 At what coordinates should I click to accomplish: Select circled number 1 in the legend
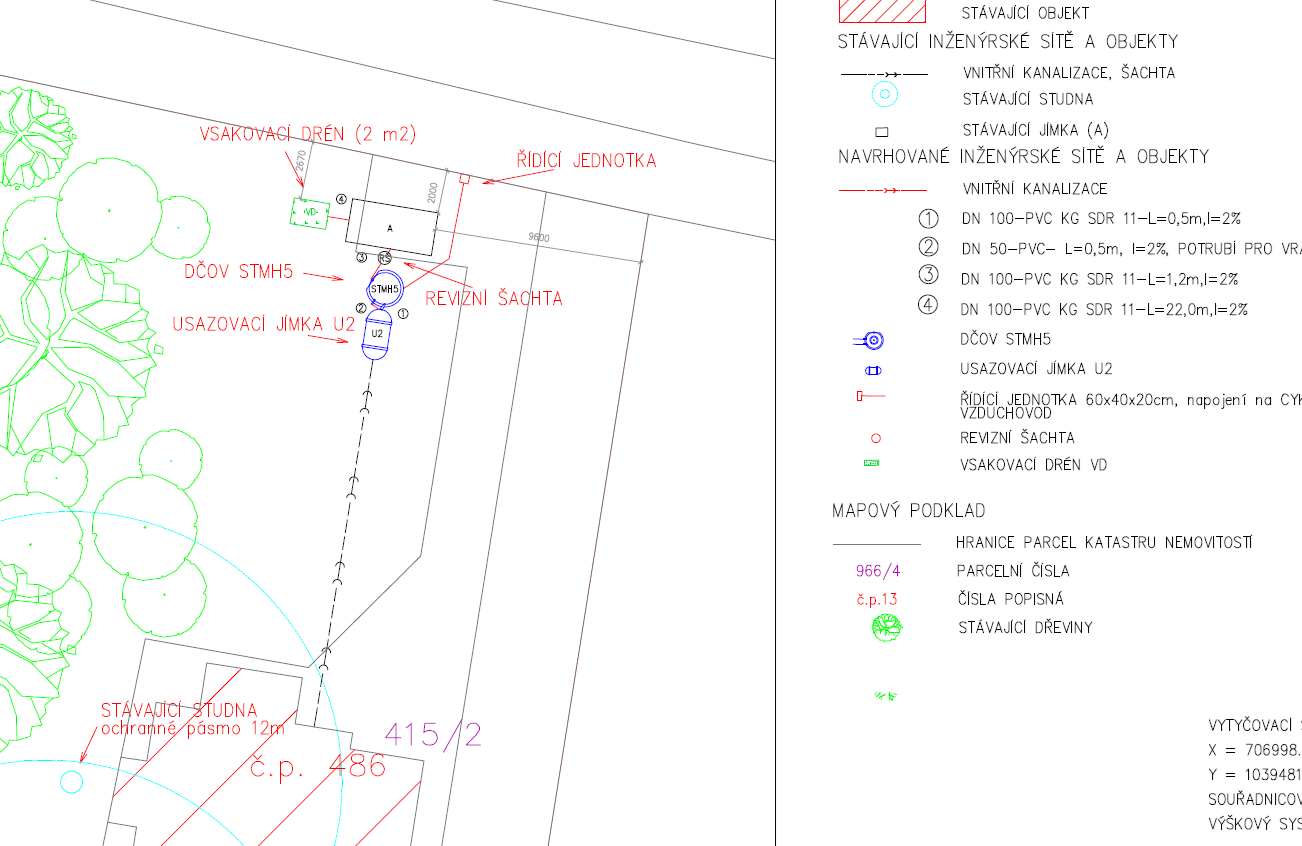pos(928,219)
